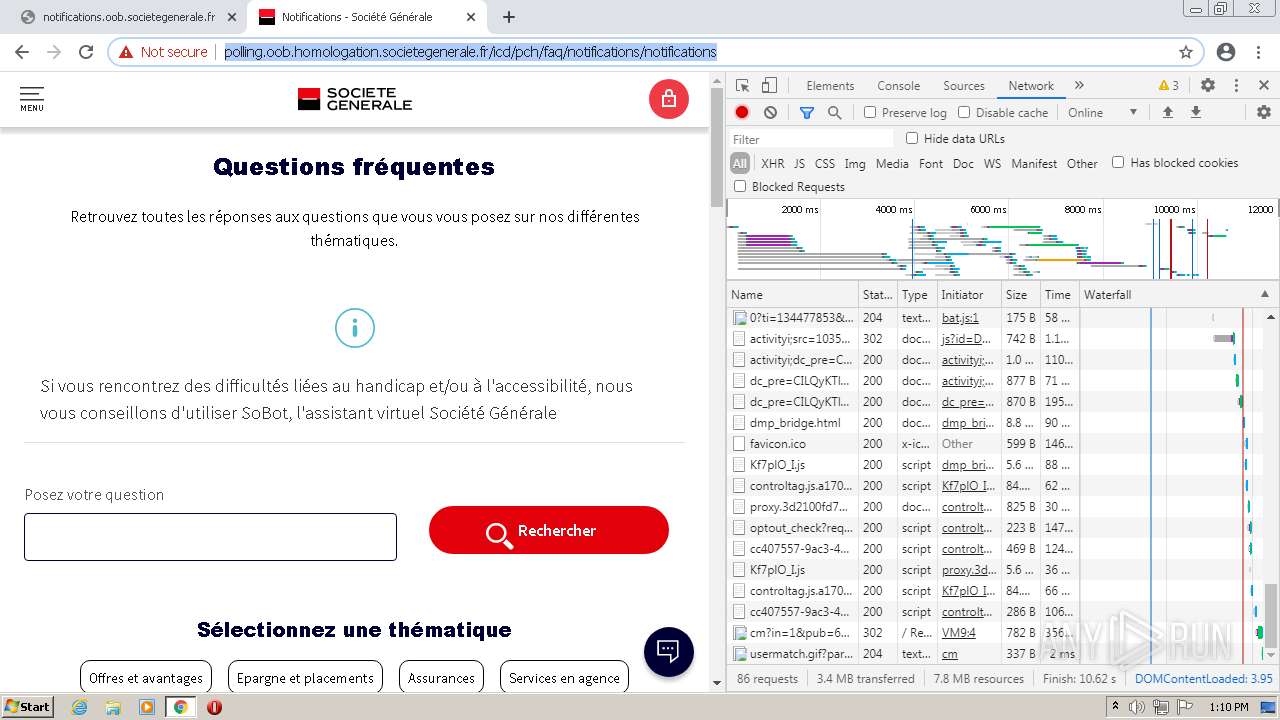Open DevTools three-dot customize menu
The height and width of the screenshot is (720, 1280).
[1236, 86]
